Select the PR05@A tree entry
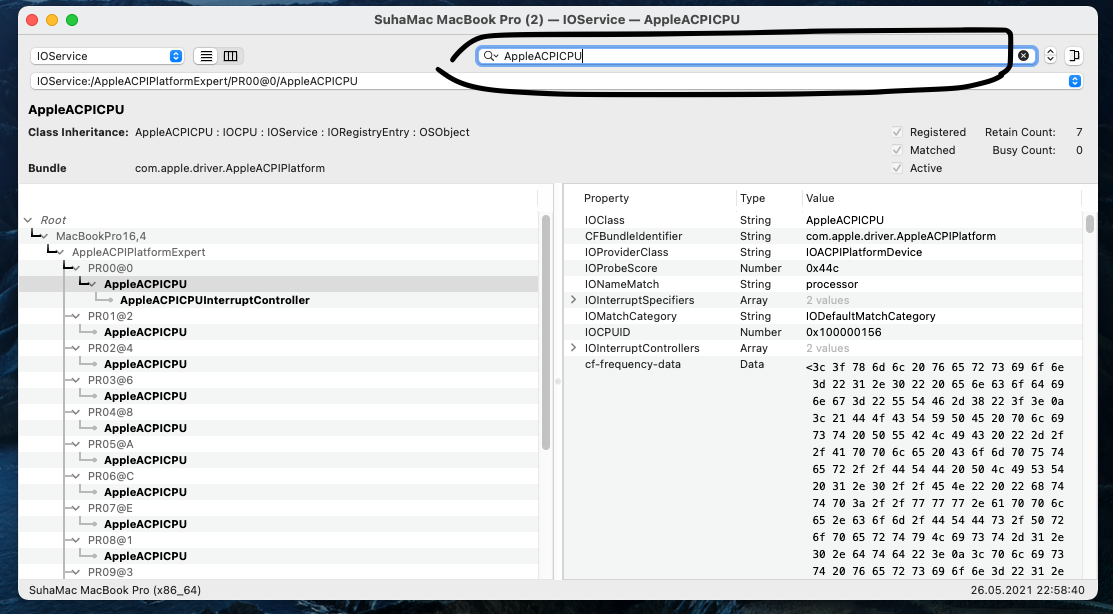Screen dimensions: 1113x614 (x=110, y=444)
